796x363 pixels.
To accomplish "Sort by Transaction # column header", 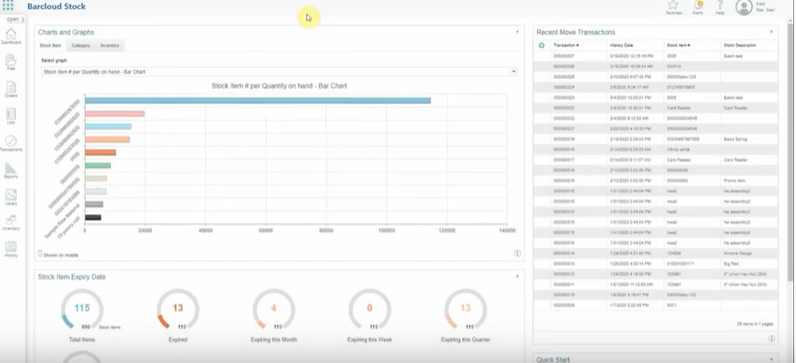I will (566, 45).
